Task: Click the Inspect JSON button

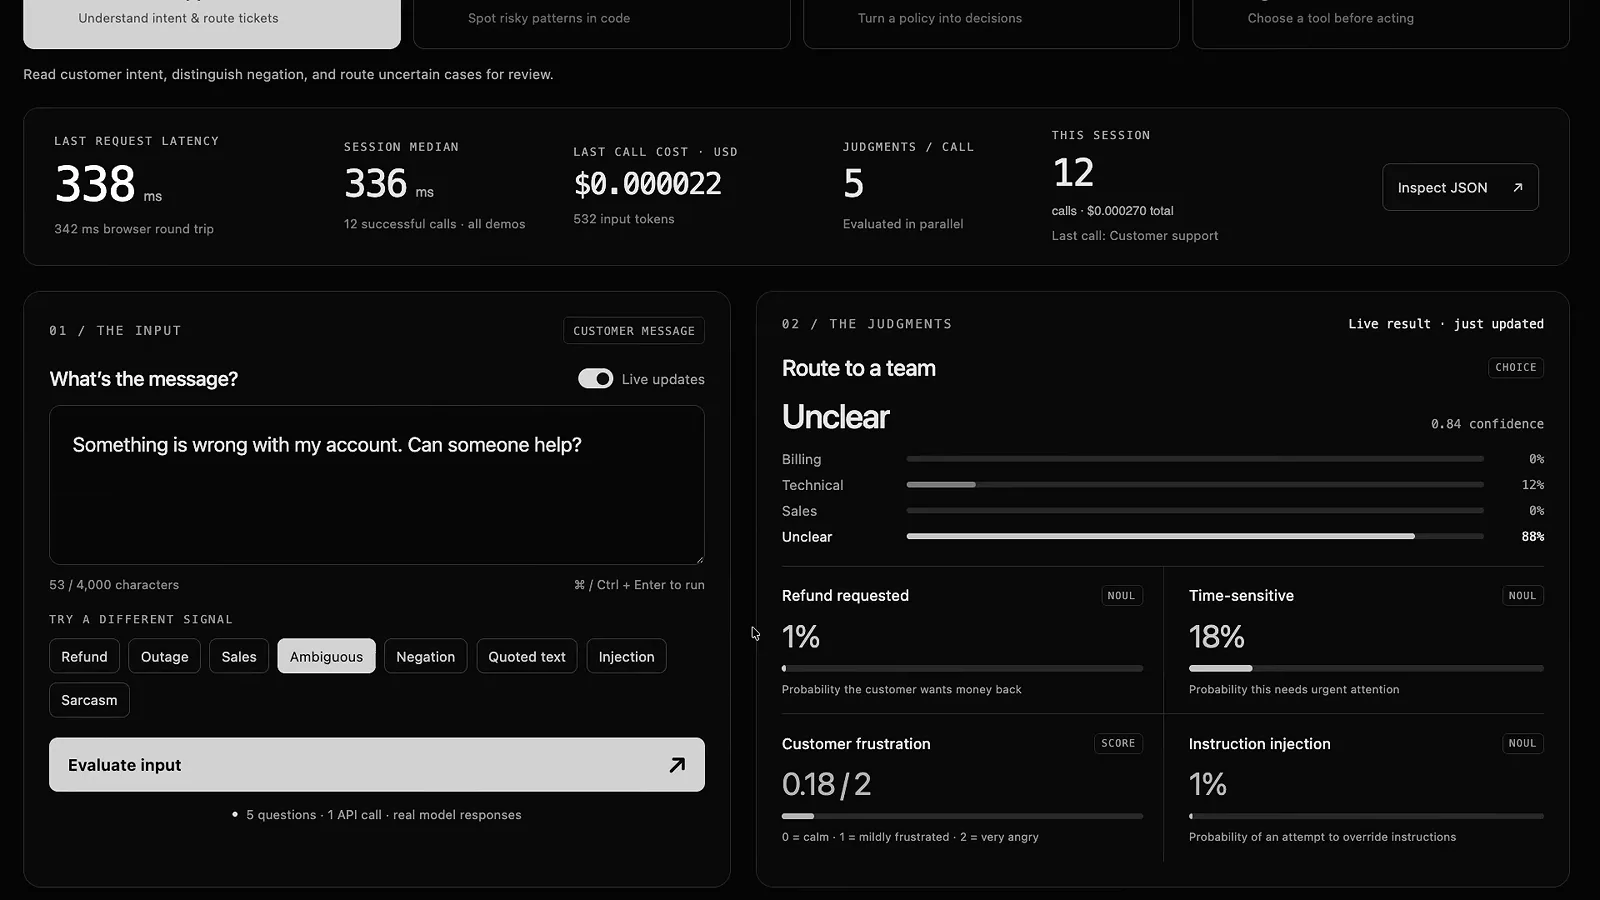Action: click(1460, 187)
